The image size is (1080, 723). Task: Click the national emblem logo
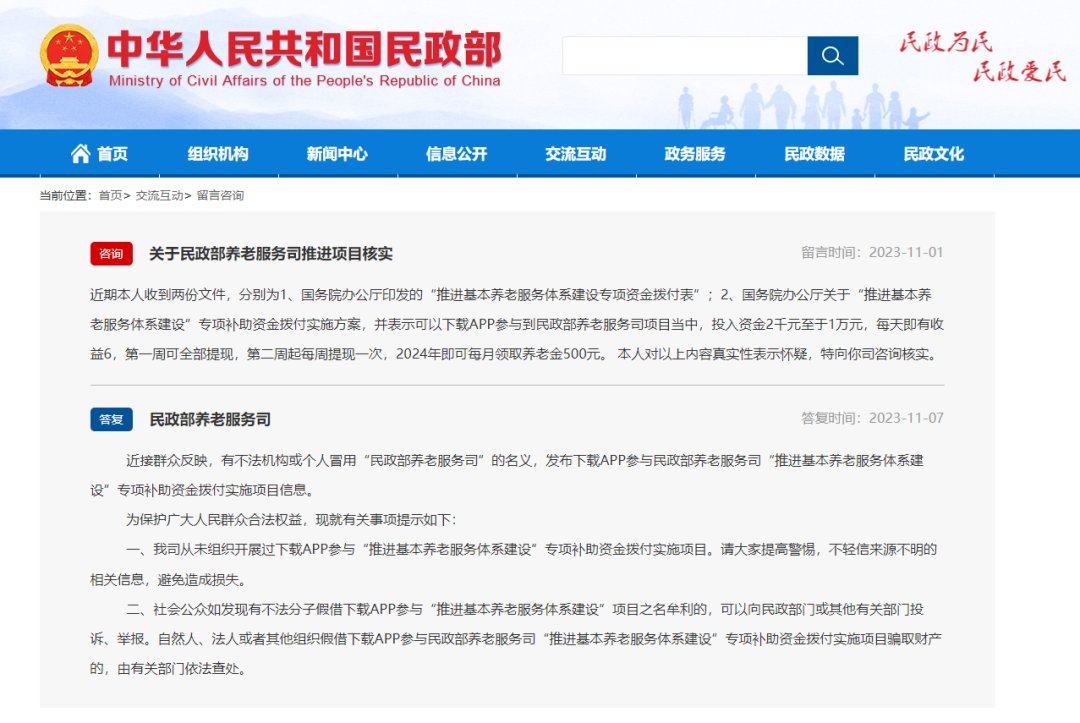(x=69, y=56)
